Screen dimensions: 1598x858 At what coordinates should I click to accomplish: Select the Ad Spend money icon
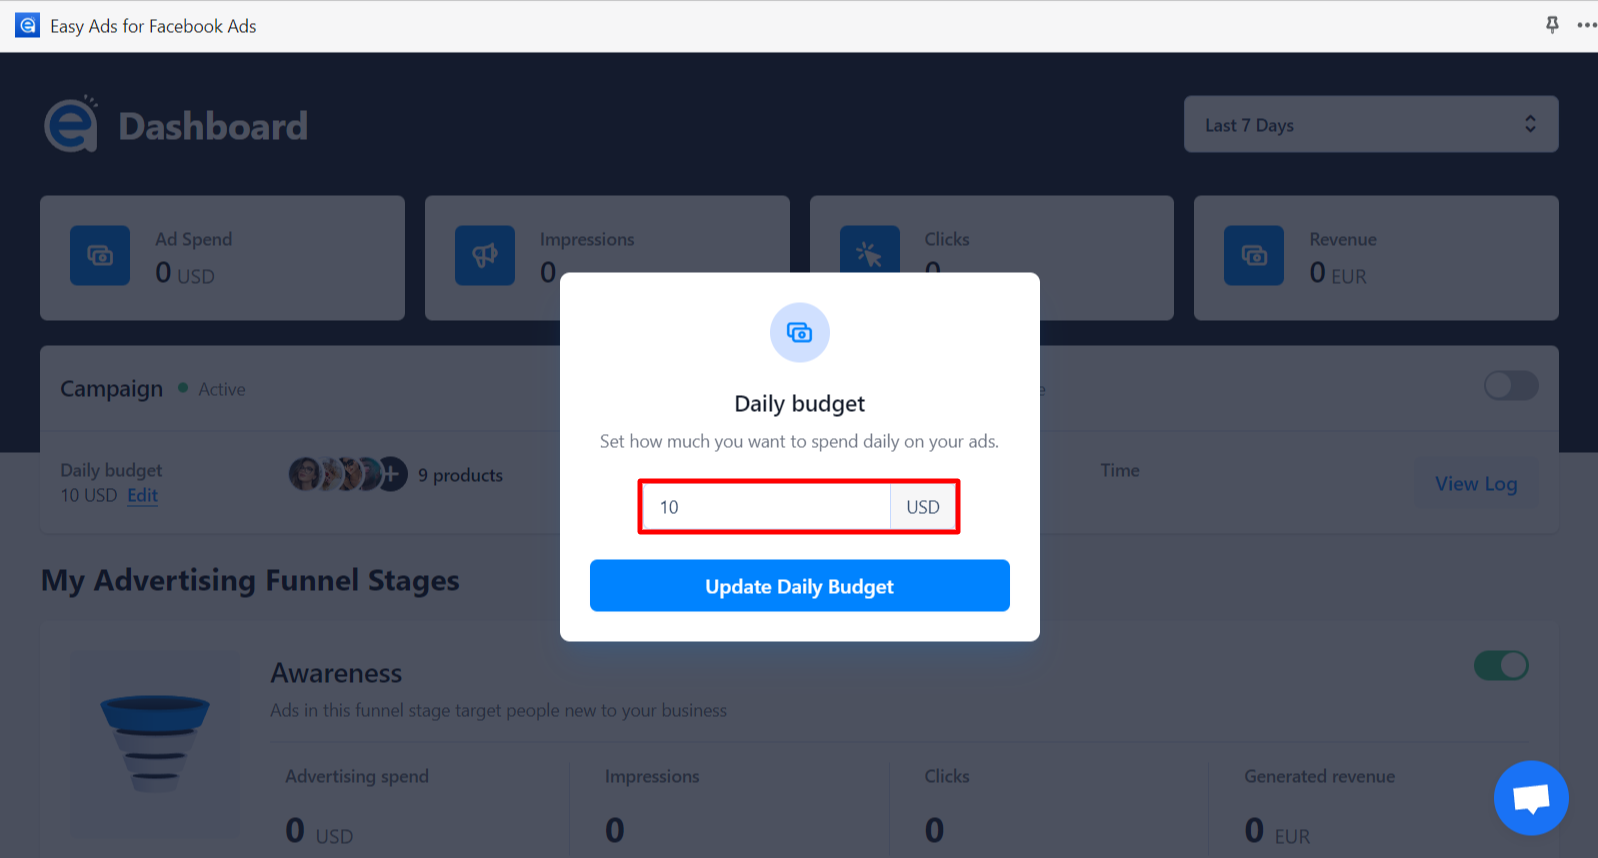(x=100, y=256)
